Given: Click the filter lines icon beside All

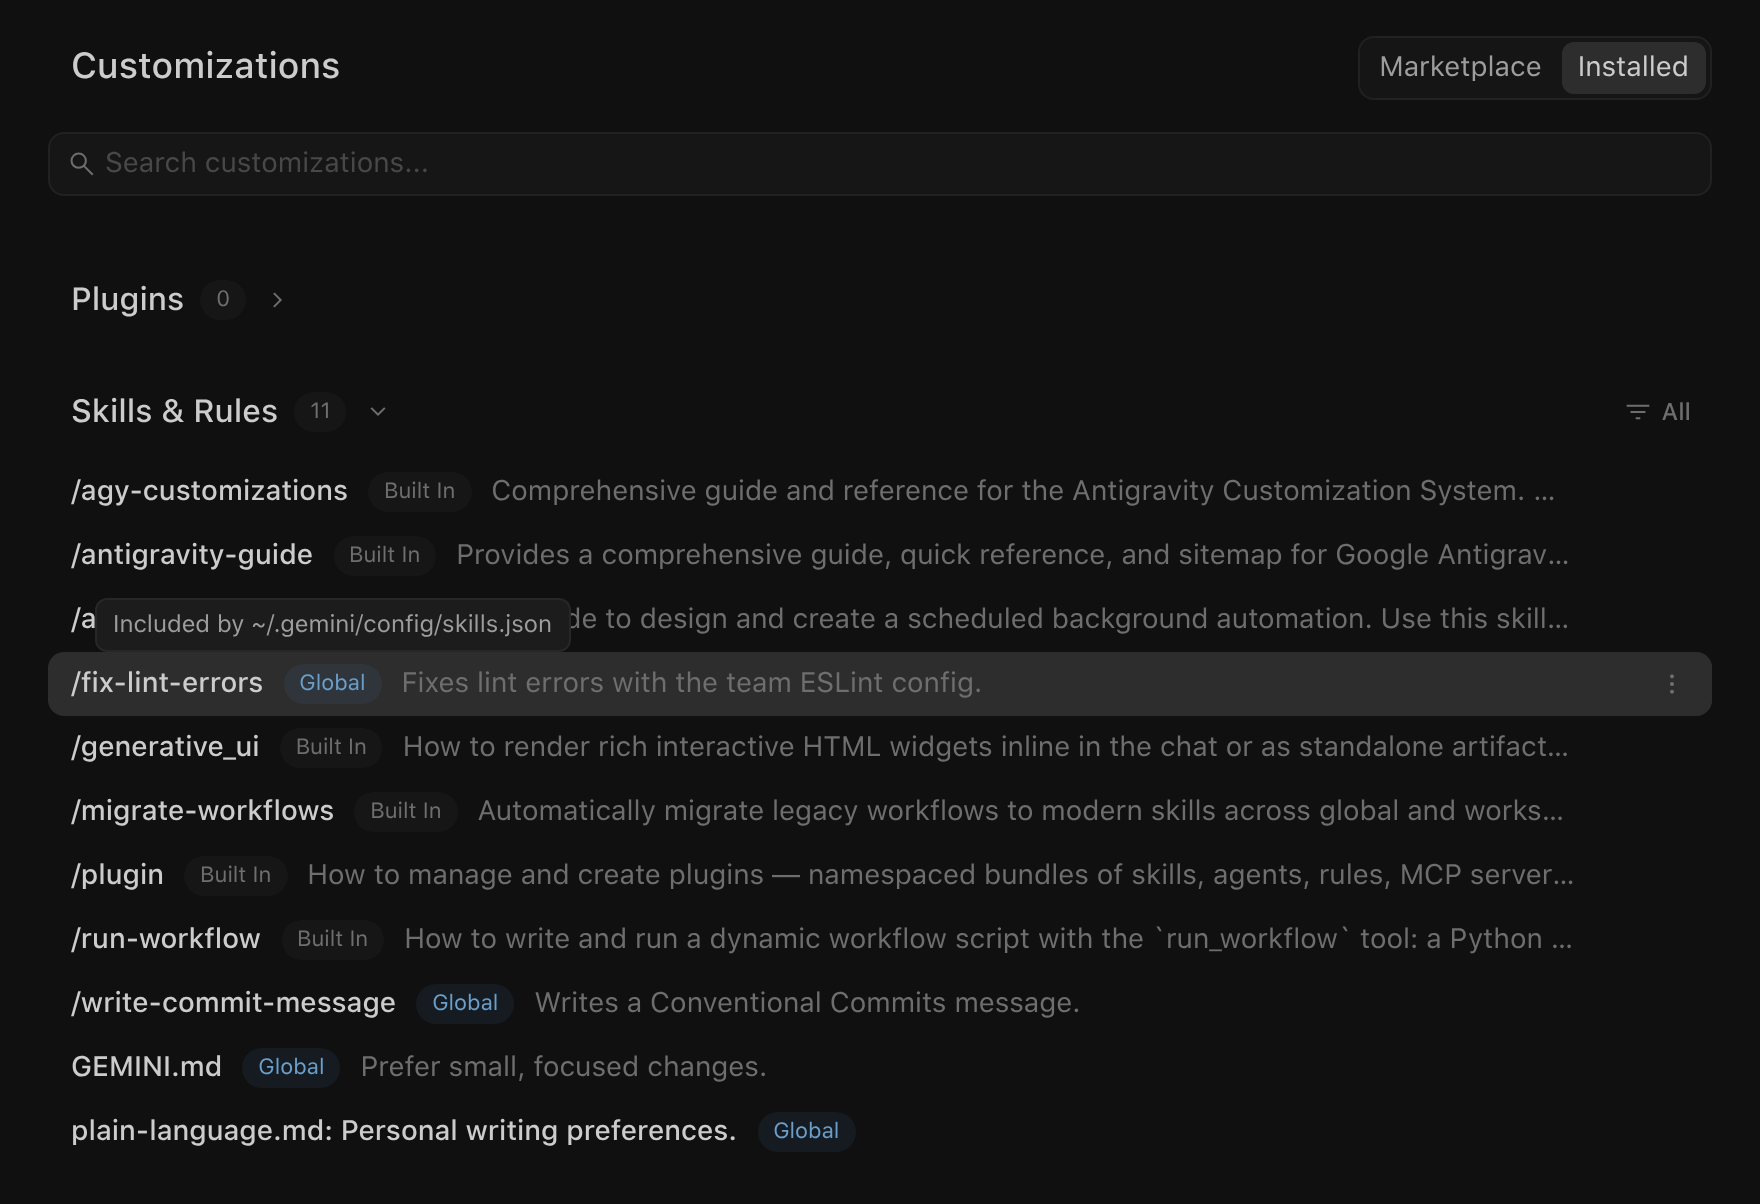Looking at the screenshot, I should [1637, 412].
